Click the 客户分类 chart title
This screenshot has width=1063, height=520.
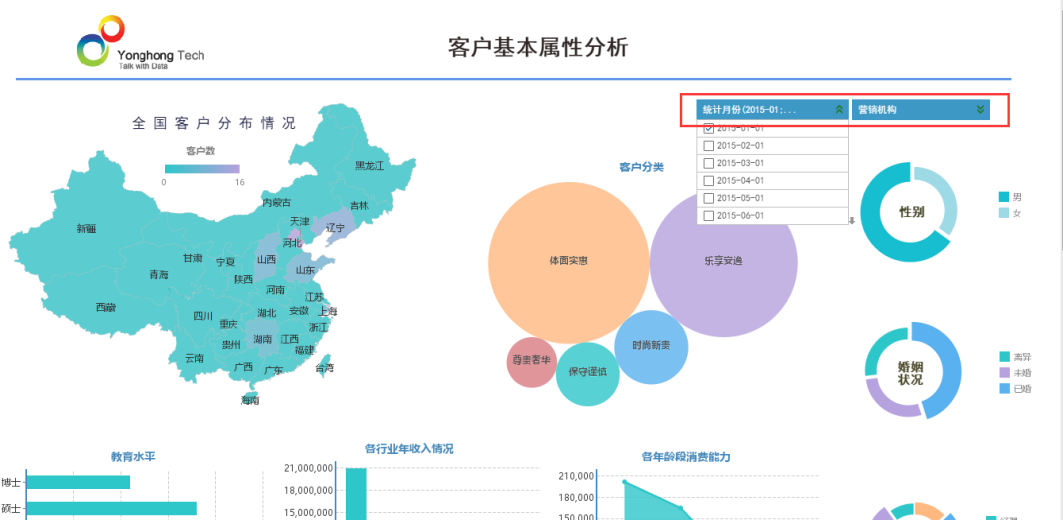tap(641, 167)
